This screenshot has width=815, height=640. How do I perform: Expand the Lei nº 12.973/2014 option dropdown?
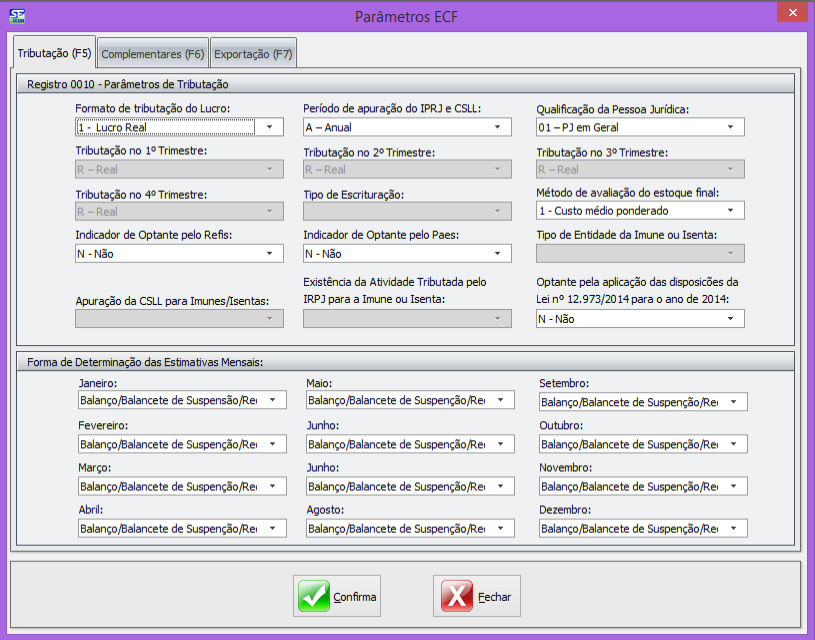click(731, 319)
